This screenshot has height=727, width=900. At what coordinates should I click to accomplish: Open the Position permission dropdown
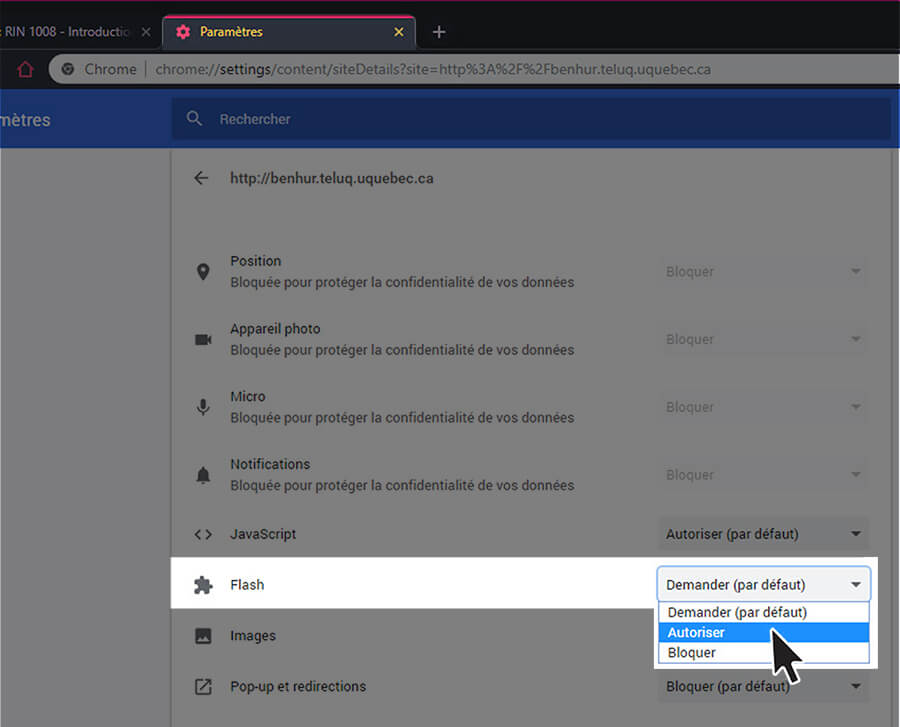pyautogui.click(x=763, y=271)
